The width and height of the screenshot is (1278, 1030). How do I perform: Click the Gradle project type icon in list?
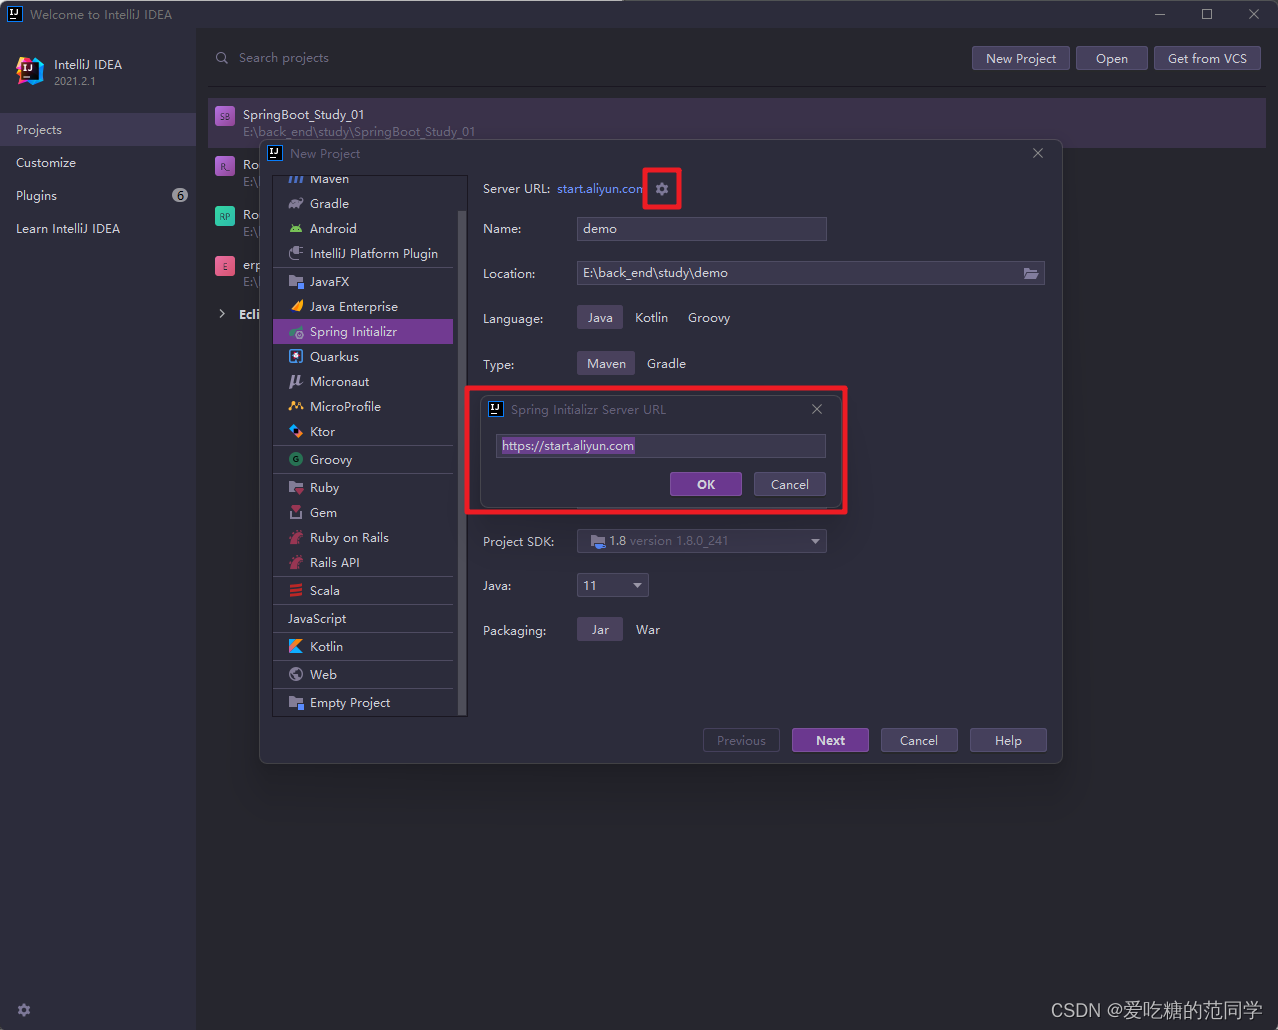click(296, 204)
